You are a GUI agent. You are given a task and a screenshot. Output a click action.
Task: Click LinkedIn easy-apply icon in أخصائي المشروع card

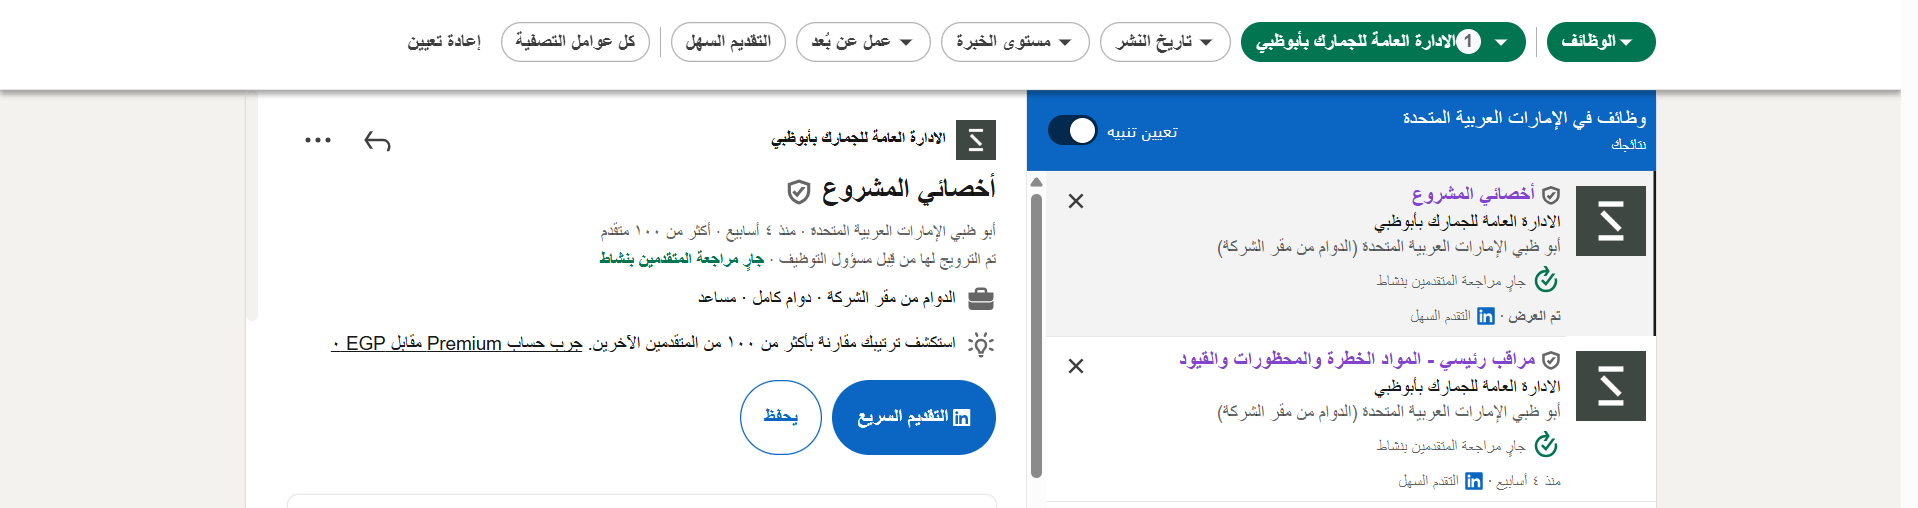(1486, 316)
